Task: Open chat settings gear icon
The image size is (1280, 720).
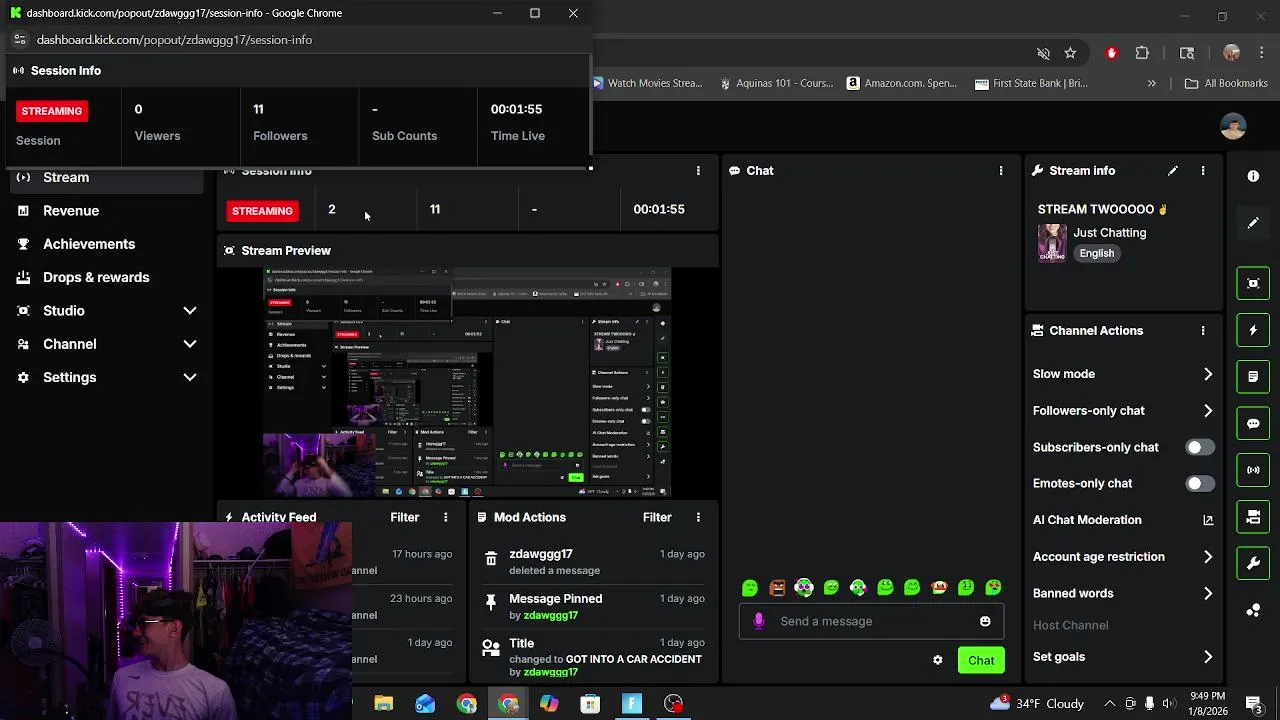Action: click(938, 660)
